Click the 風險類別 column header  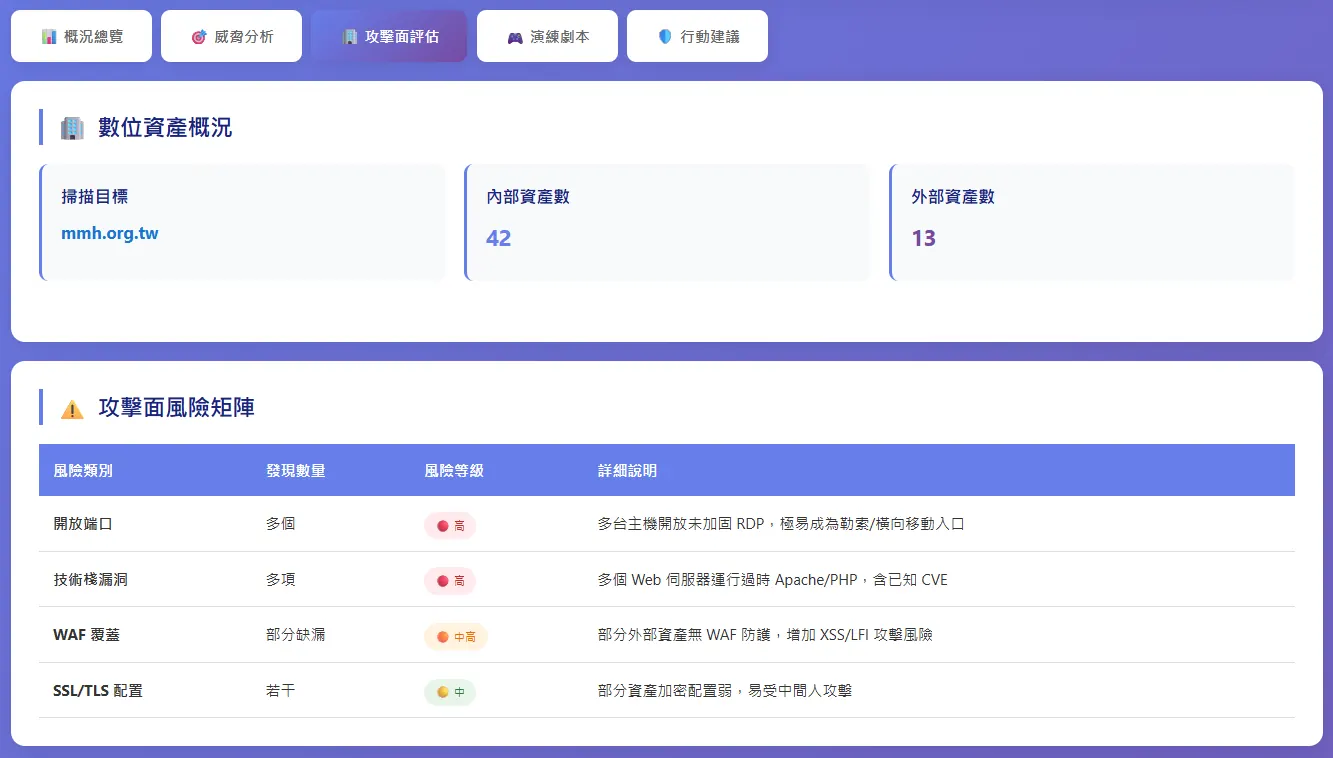(83, 470)
